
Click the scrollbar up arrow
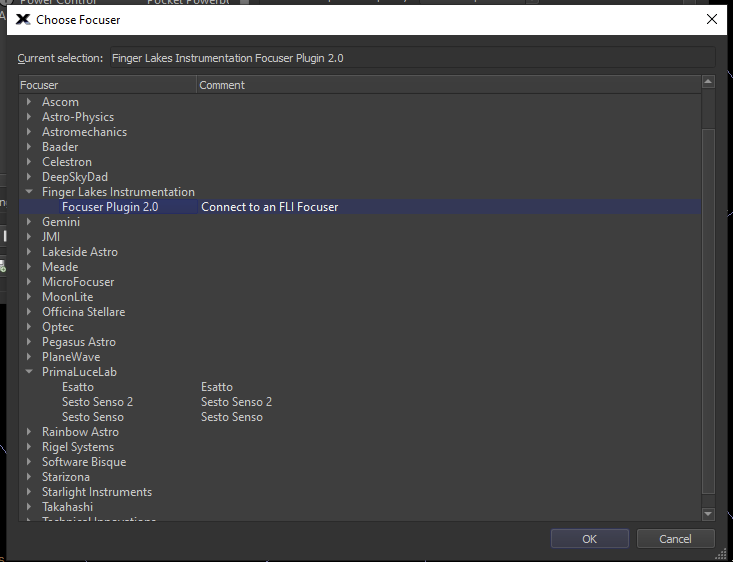click(708, 82)
